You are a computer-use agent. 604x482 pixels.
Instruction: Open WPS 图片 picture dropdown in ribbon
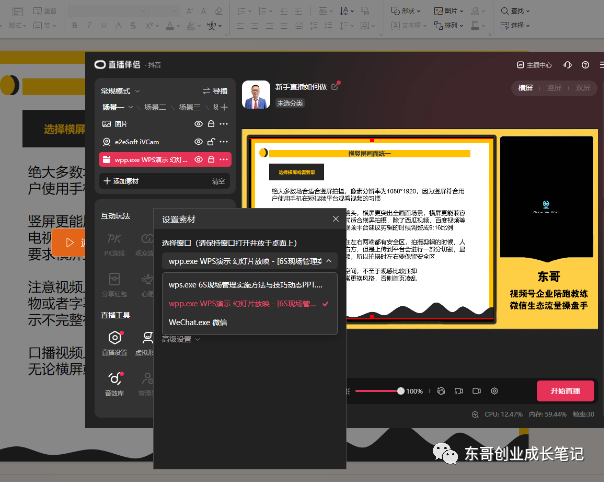pyautogui.click(x=449, y=11)
